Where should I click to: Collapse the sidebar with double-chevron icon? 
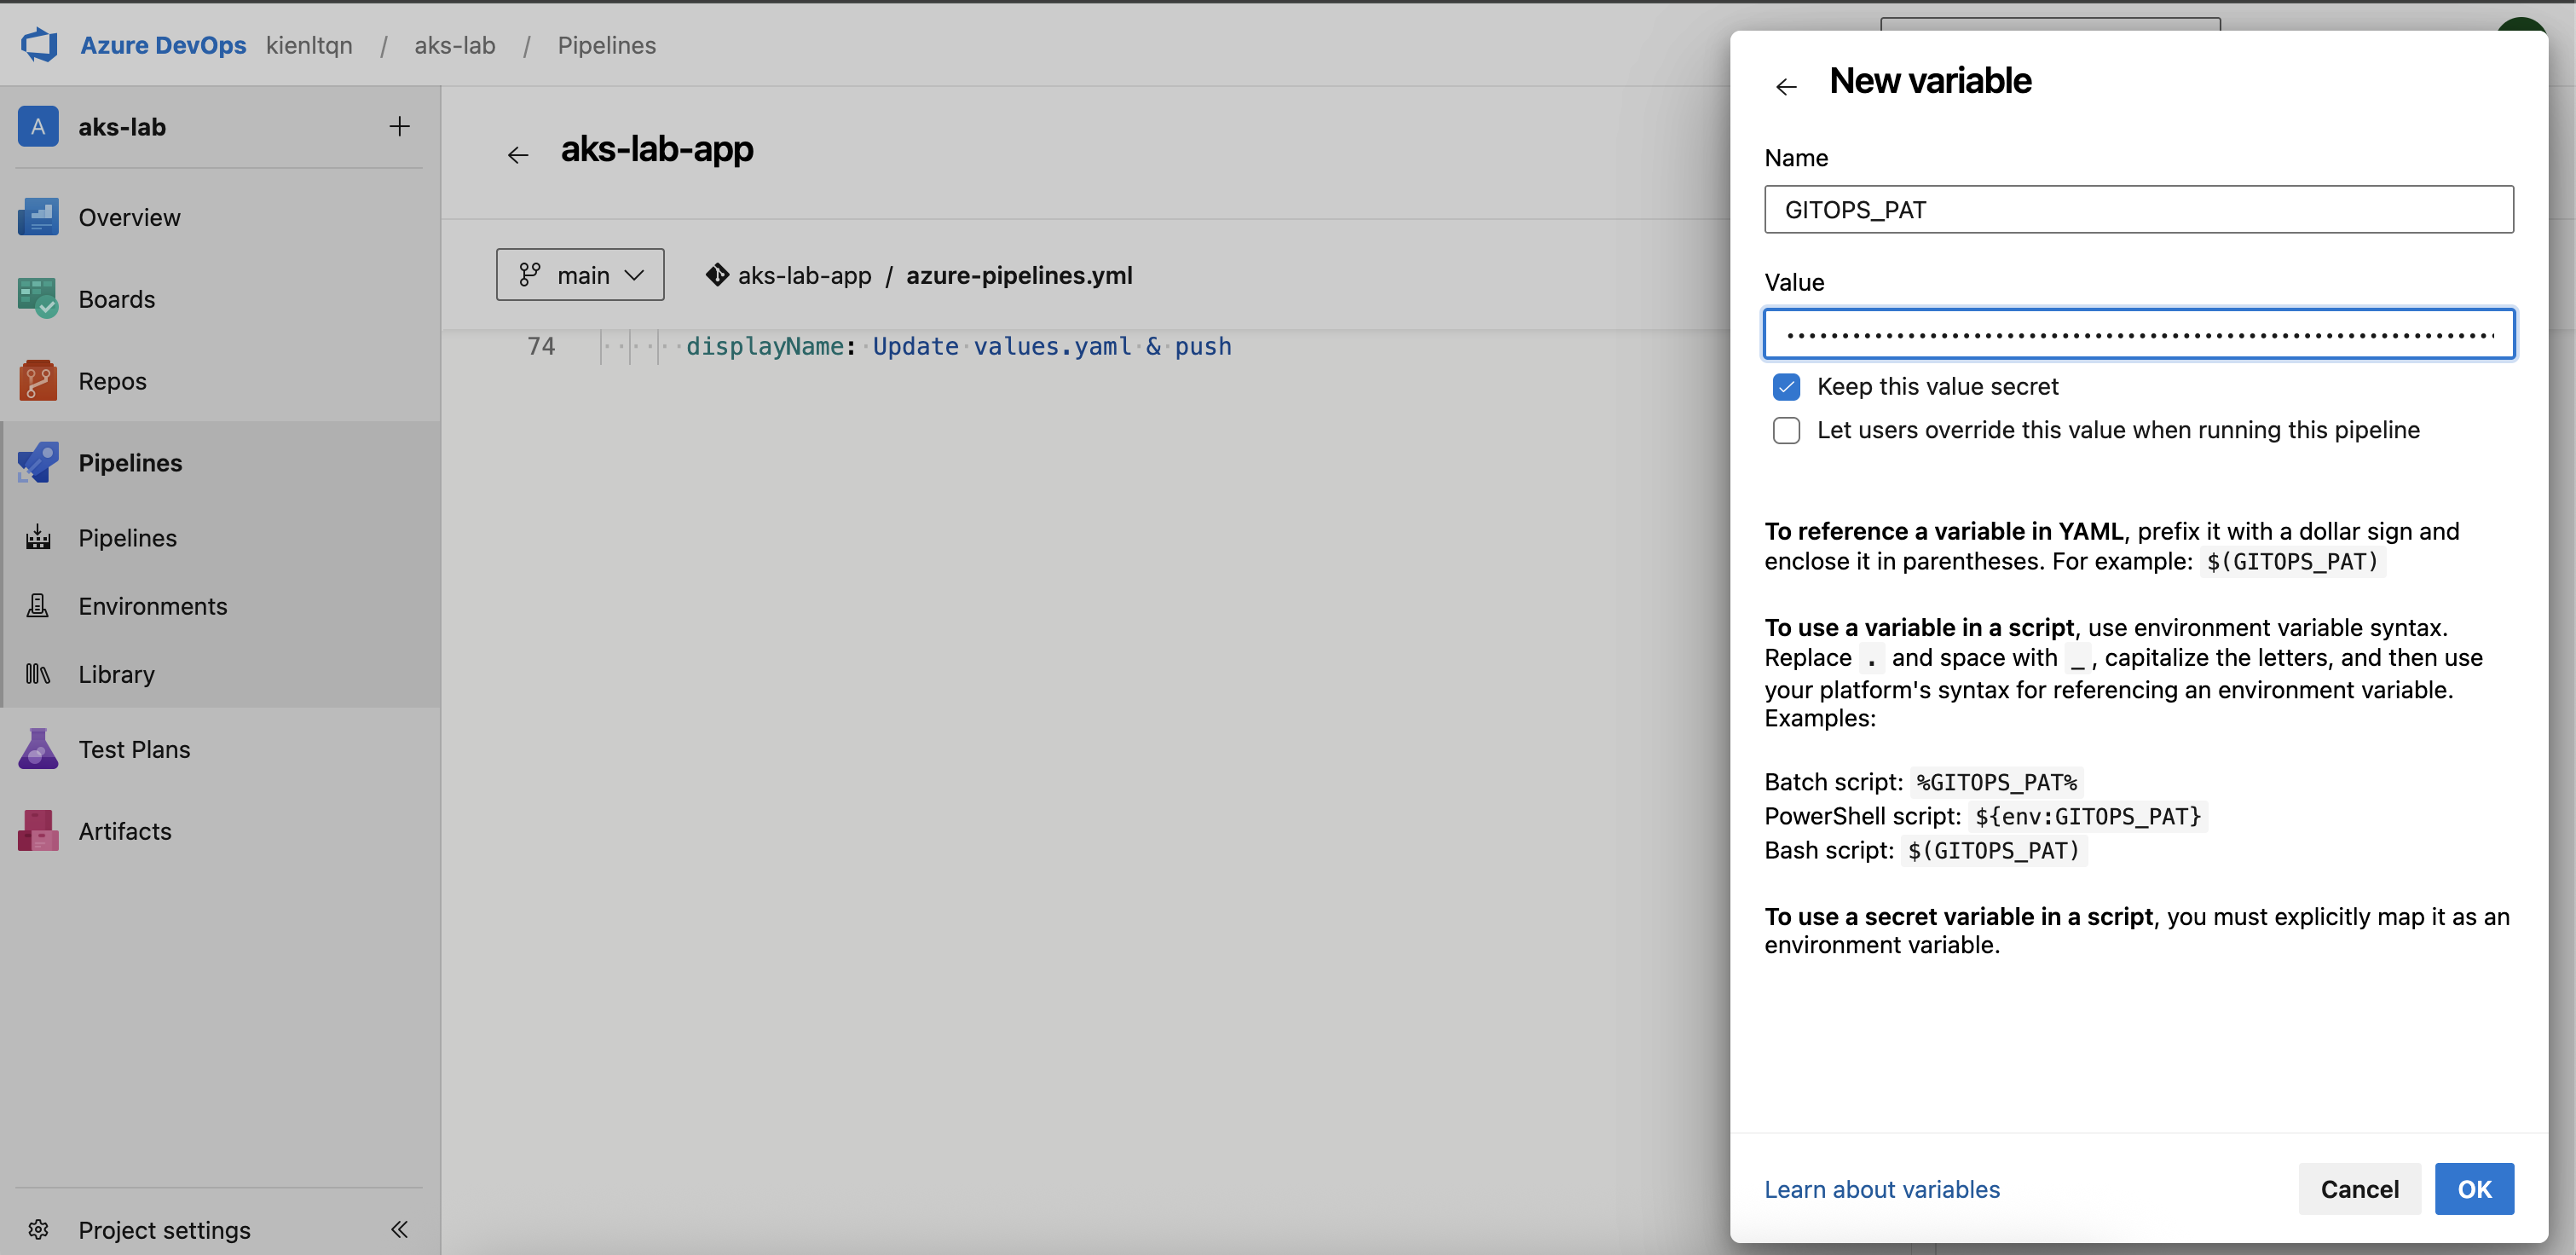point(399,1229)
